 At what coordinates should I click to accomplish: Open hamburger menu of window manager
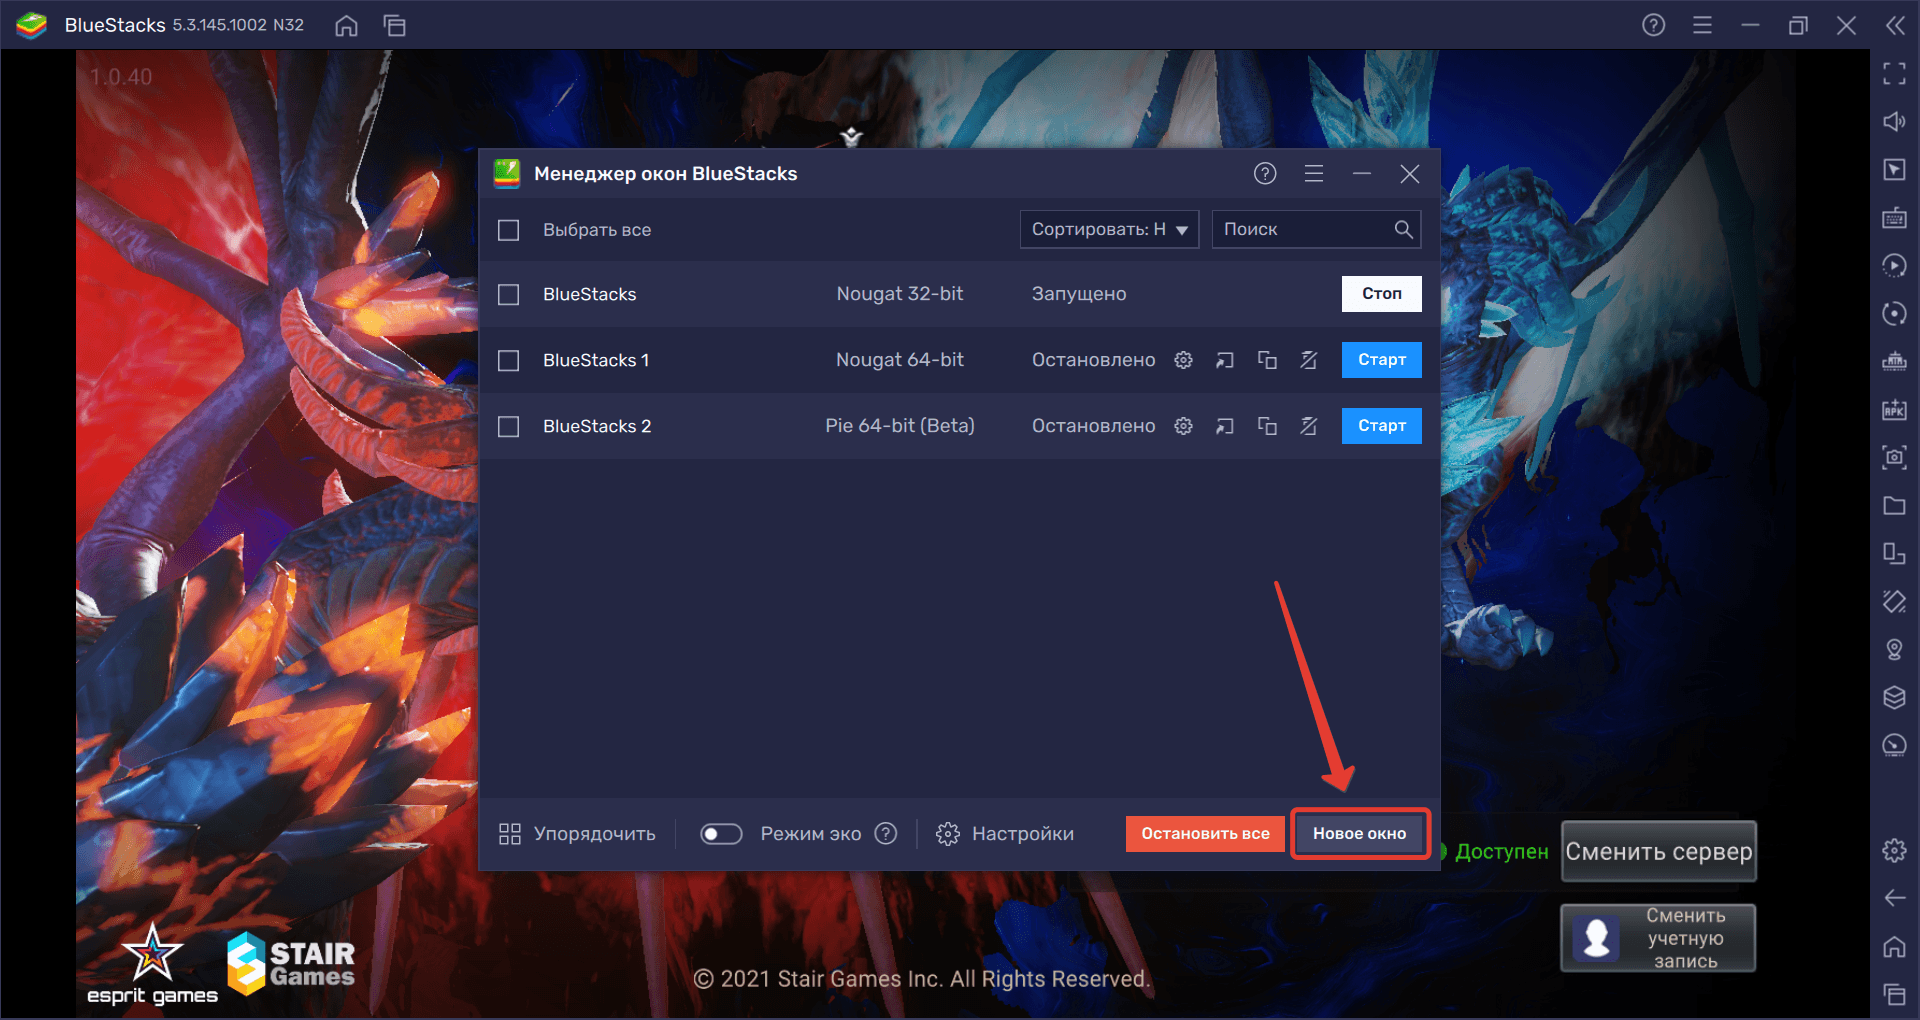[x=1314, y=174]
